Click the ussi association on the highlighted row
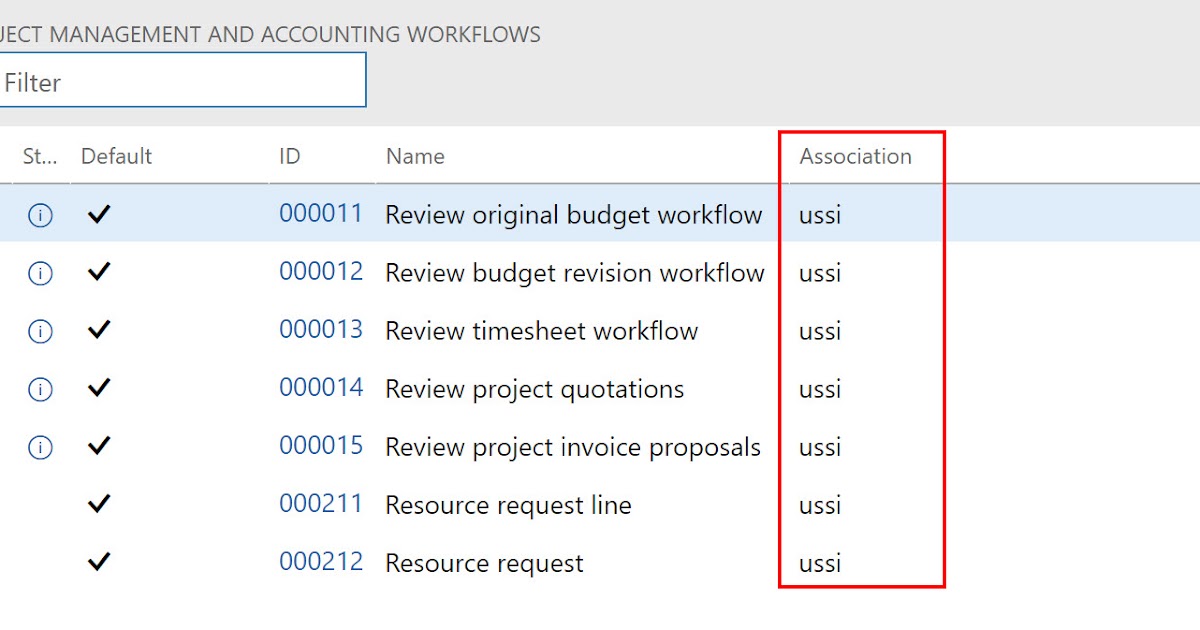Screen dimensions: 1200x630 (x=819, y=214)
